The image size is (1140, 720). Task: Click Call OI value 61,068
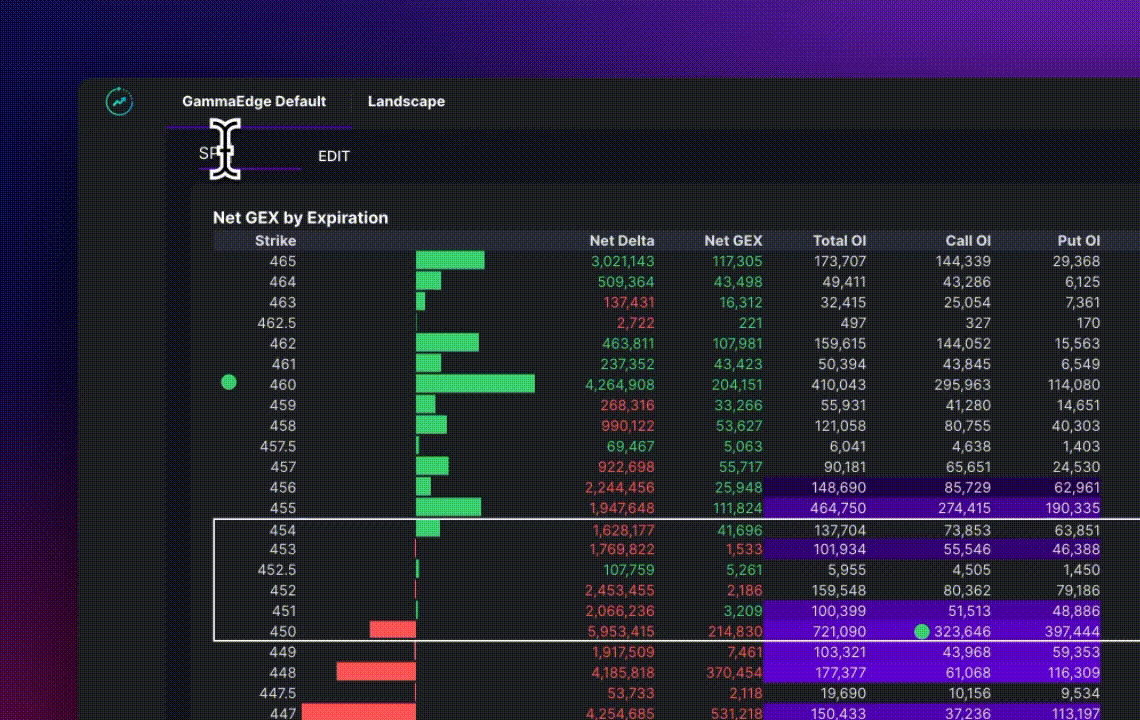[968, 673]
